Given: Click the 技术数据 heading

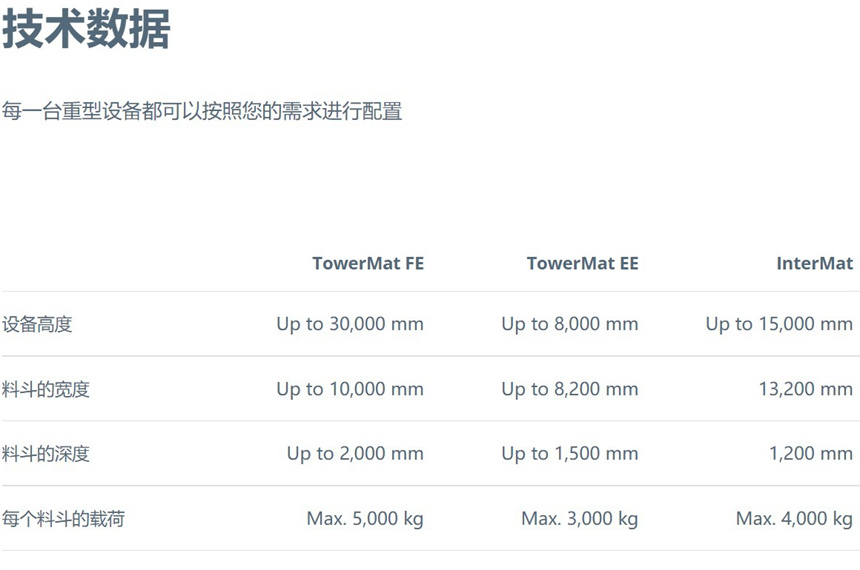Looking at the screenshot, I should point(86,29).
